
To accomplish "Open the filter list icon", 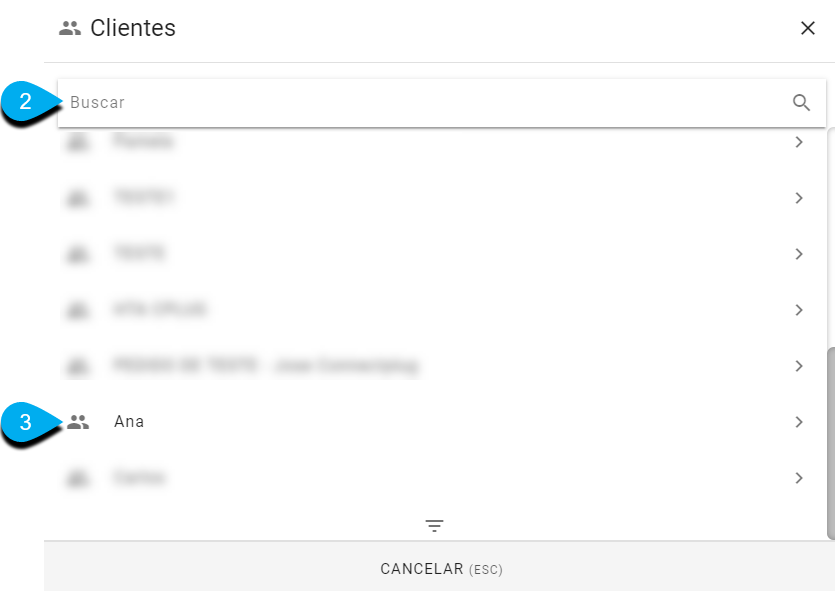I will pyautogui.click(x=435, y=526).
